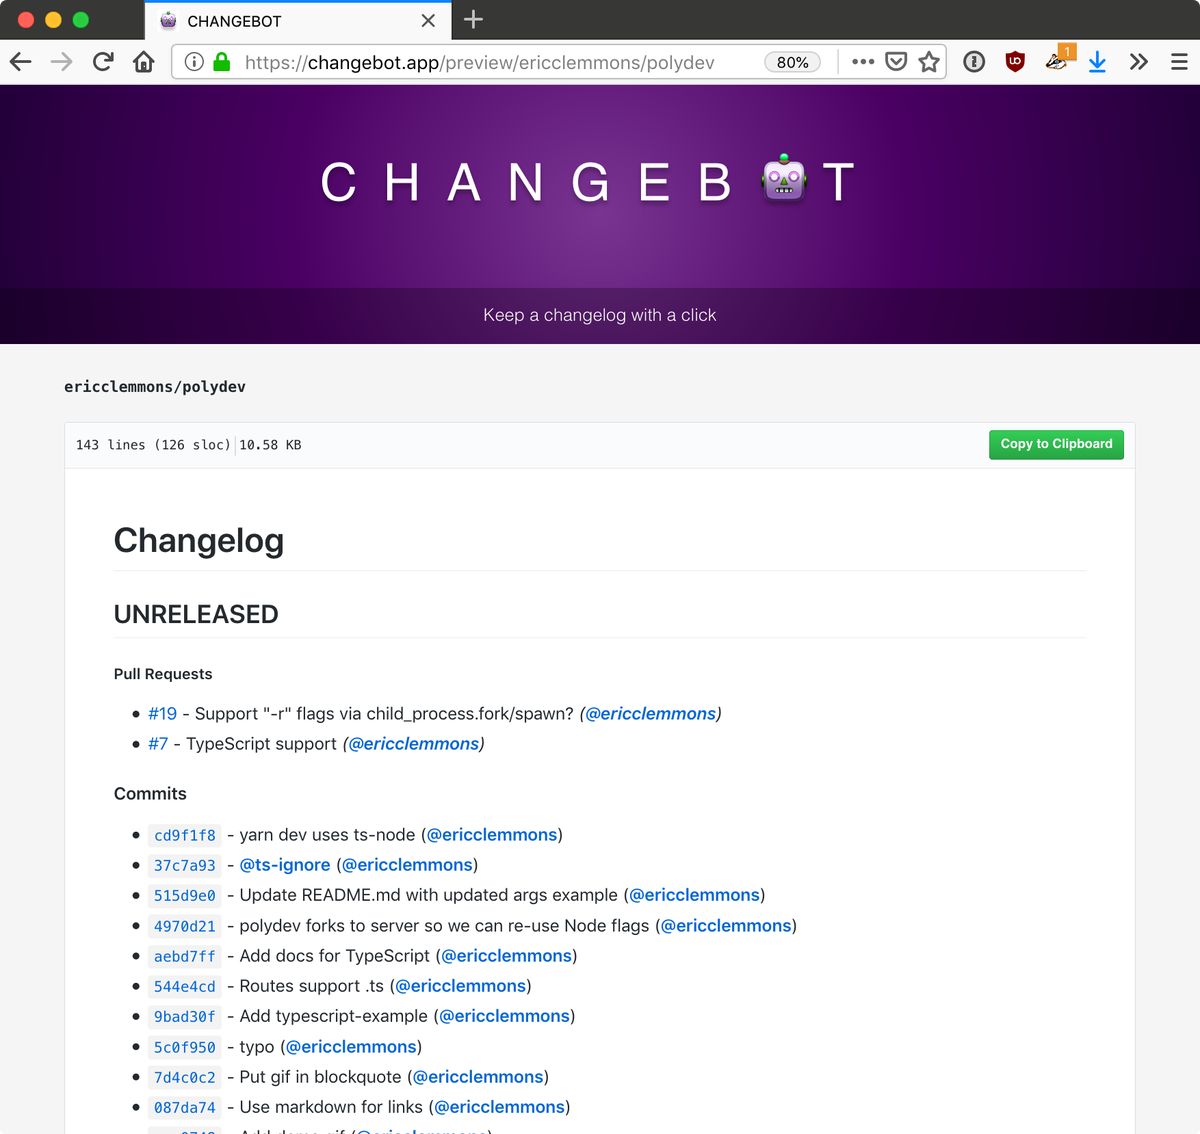Image resolution: width=1200 pixels, height=1134 pixels.
Task: Reload the Changebot page
Action: [103, 62]
